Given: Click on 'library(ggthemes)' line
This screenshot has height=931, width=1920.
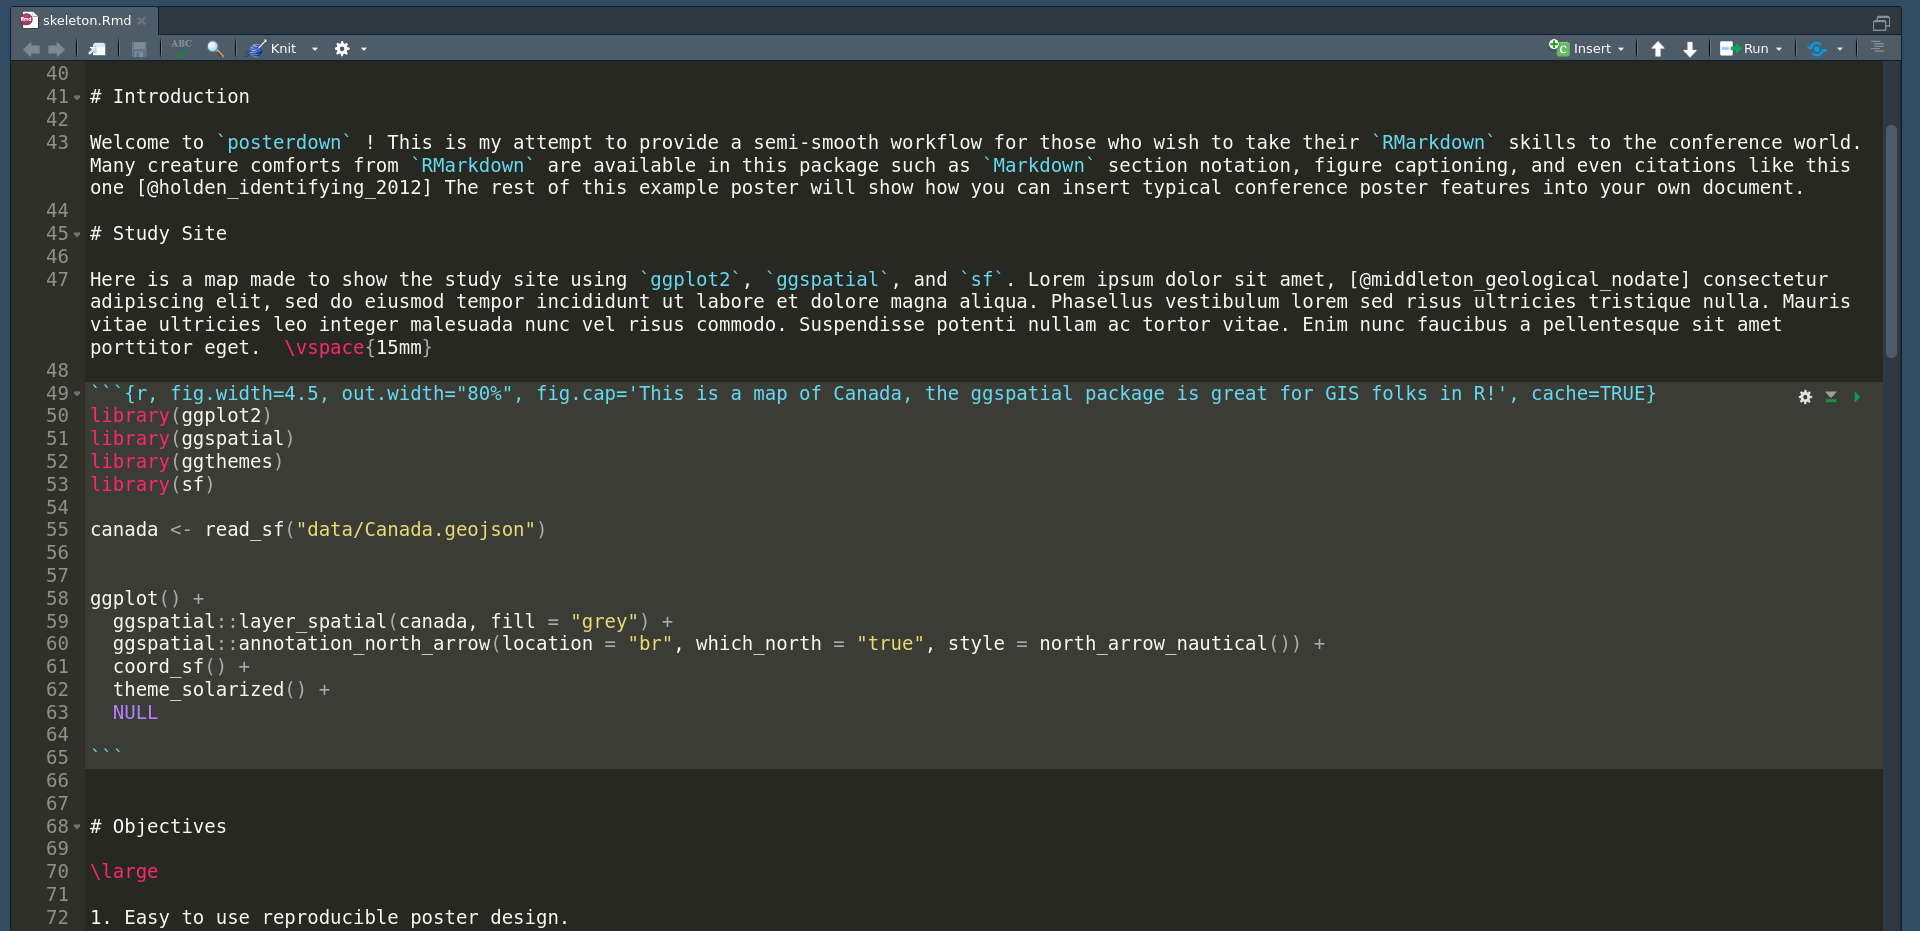Looking at the screenshot, I should 187,462.
